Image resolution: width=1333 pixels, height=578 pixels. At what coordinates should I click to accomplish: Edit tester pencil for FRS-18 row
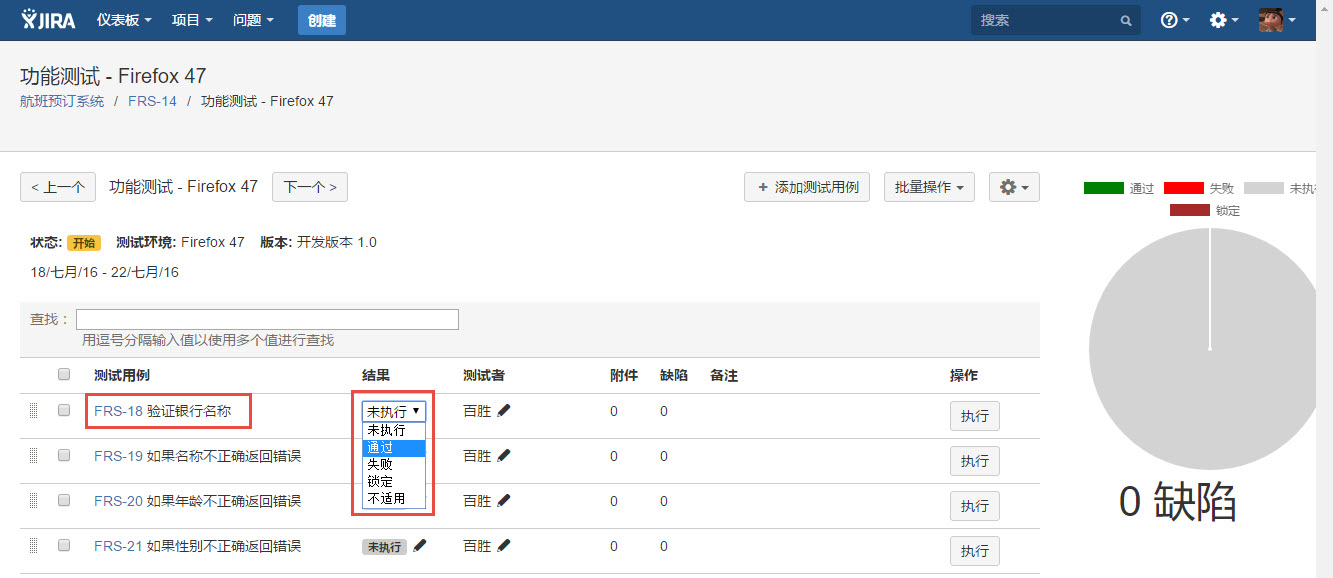(504, 411)
